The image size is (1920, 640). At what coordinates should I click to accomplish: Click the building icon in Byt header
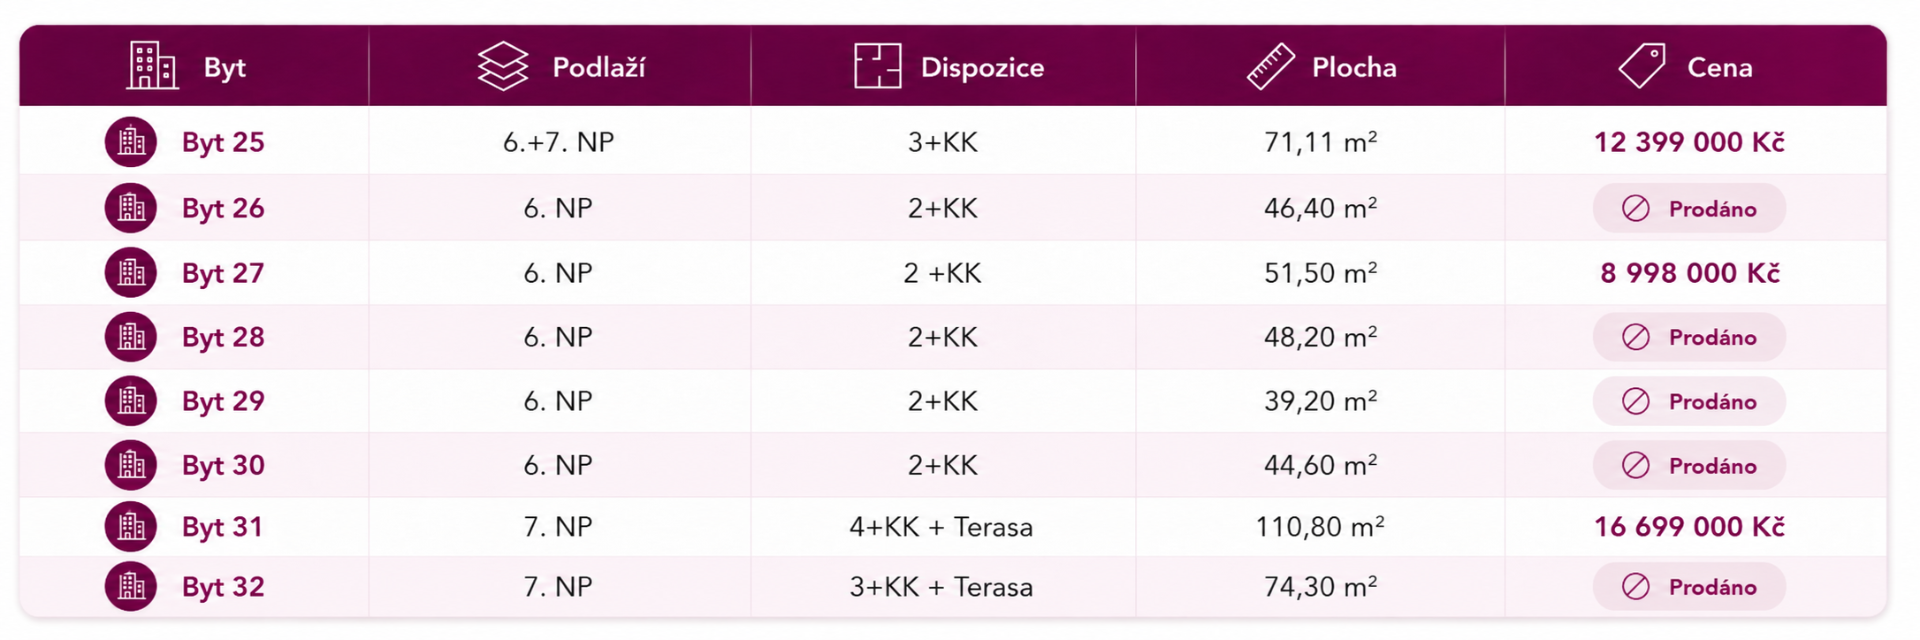[x=152, y=66]
